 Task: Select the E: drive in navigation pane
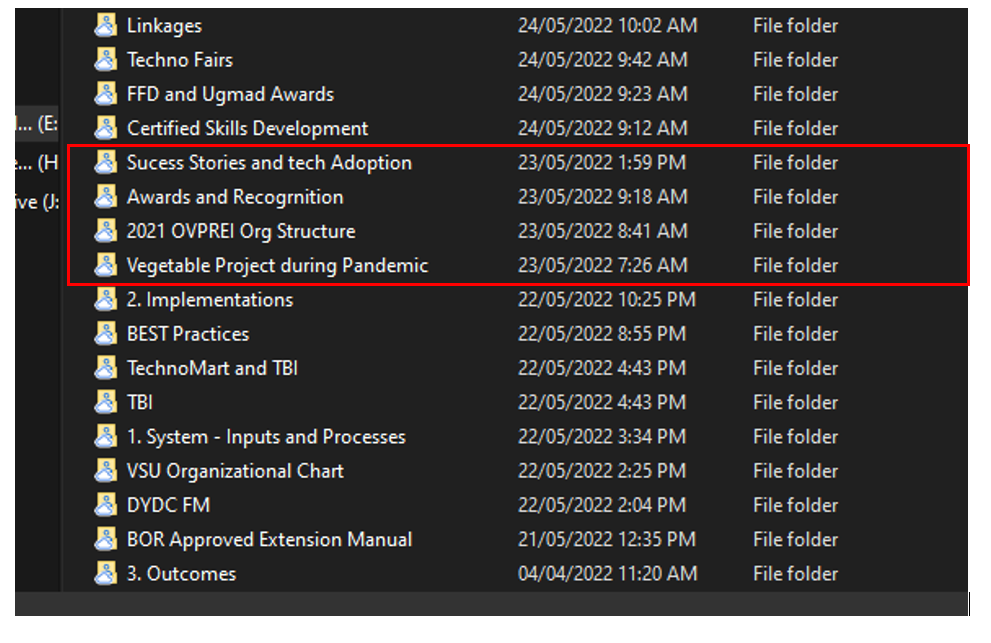(x=36, y=124)
